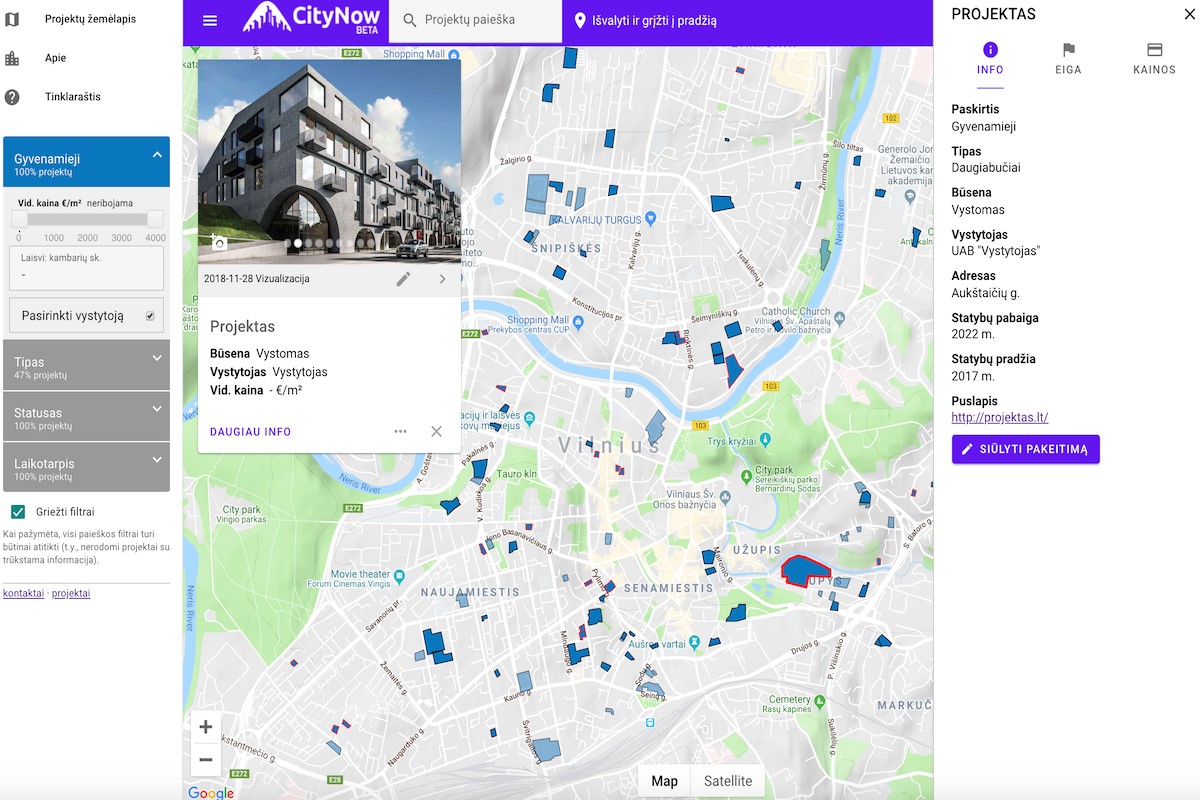Click the NAUJAMIESTIS district label on the map
This screenshot has height=800, width=1200.
tap(470, 592)
